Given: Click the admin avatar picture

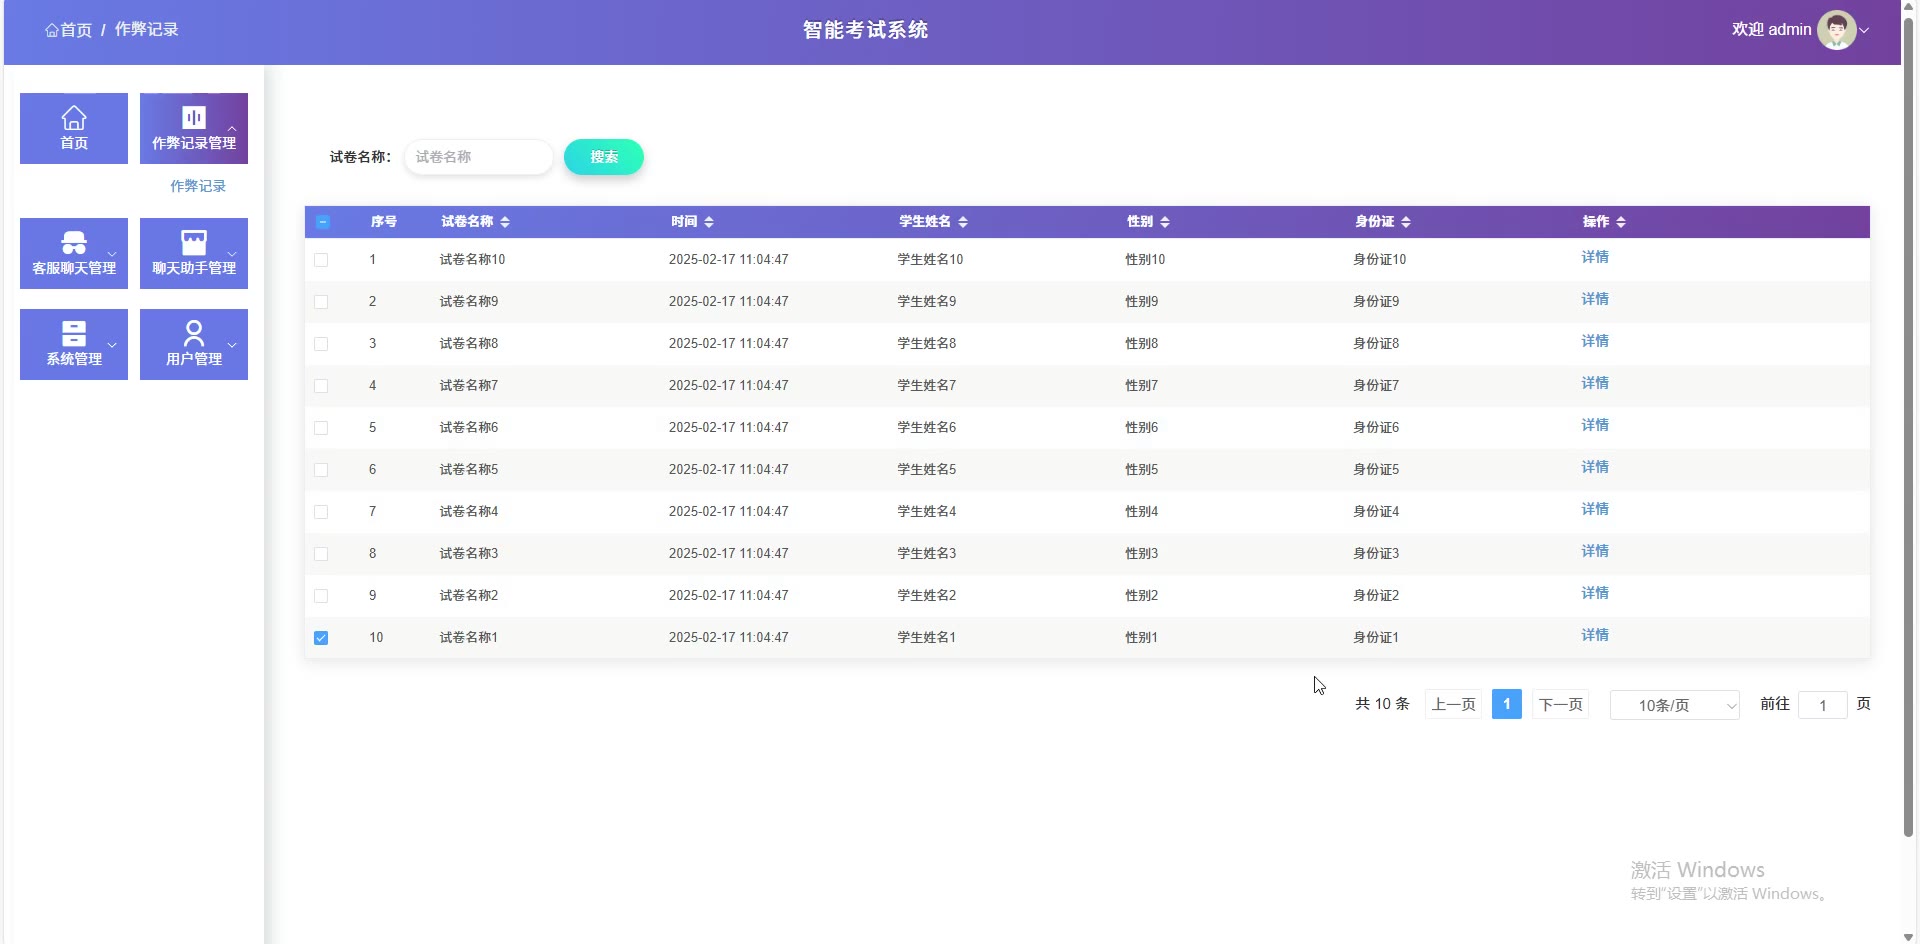Looking at the screenshot, I should [1836, 30].
